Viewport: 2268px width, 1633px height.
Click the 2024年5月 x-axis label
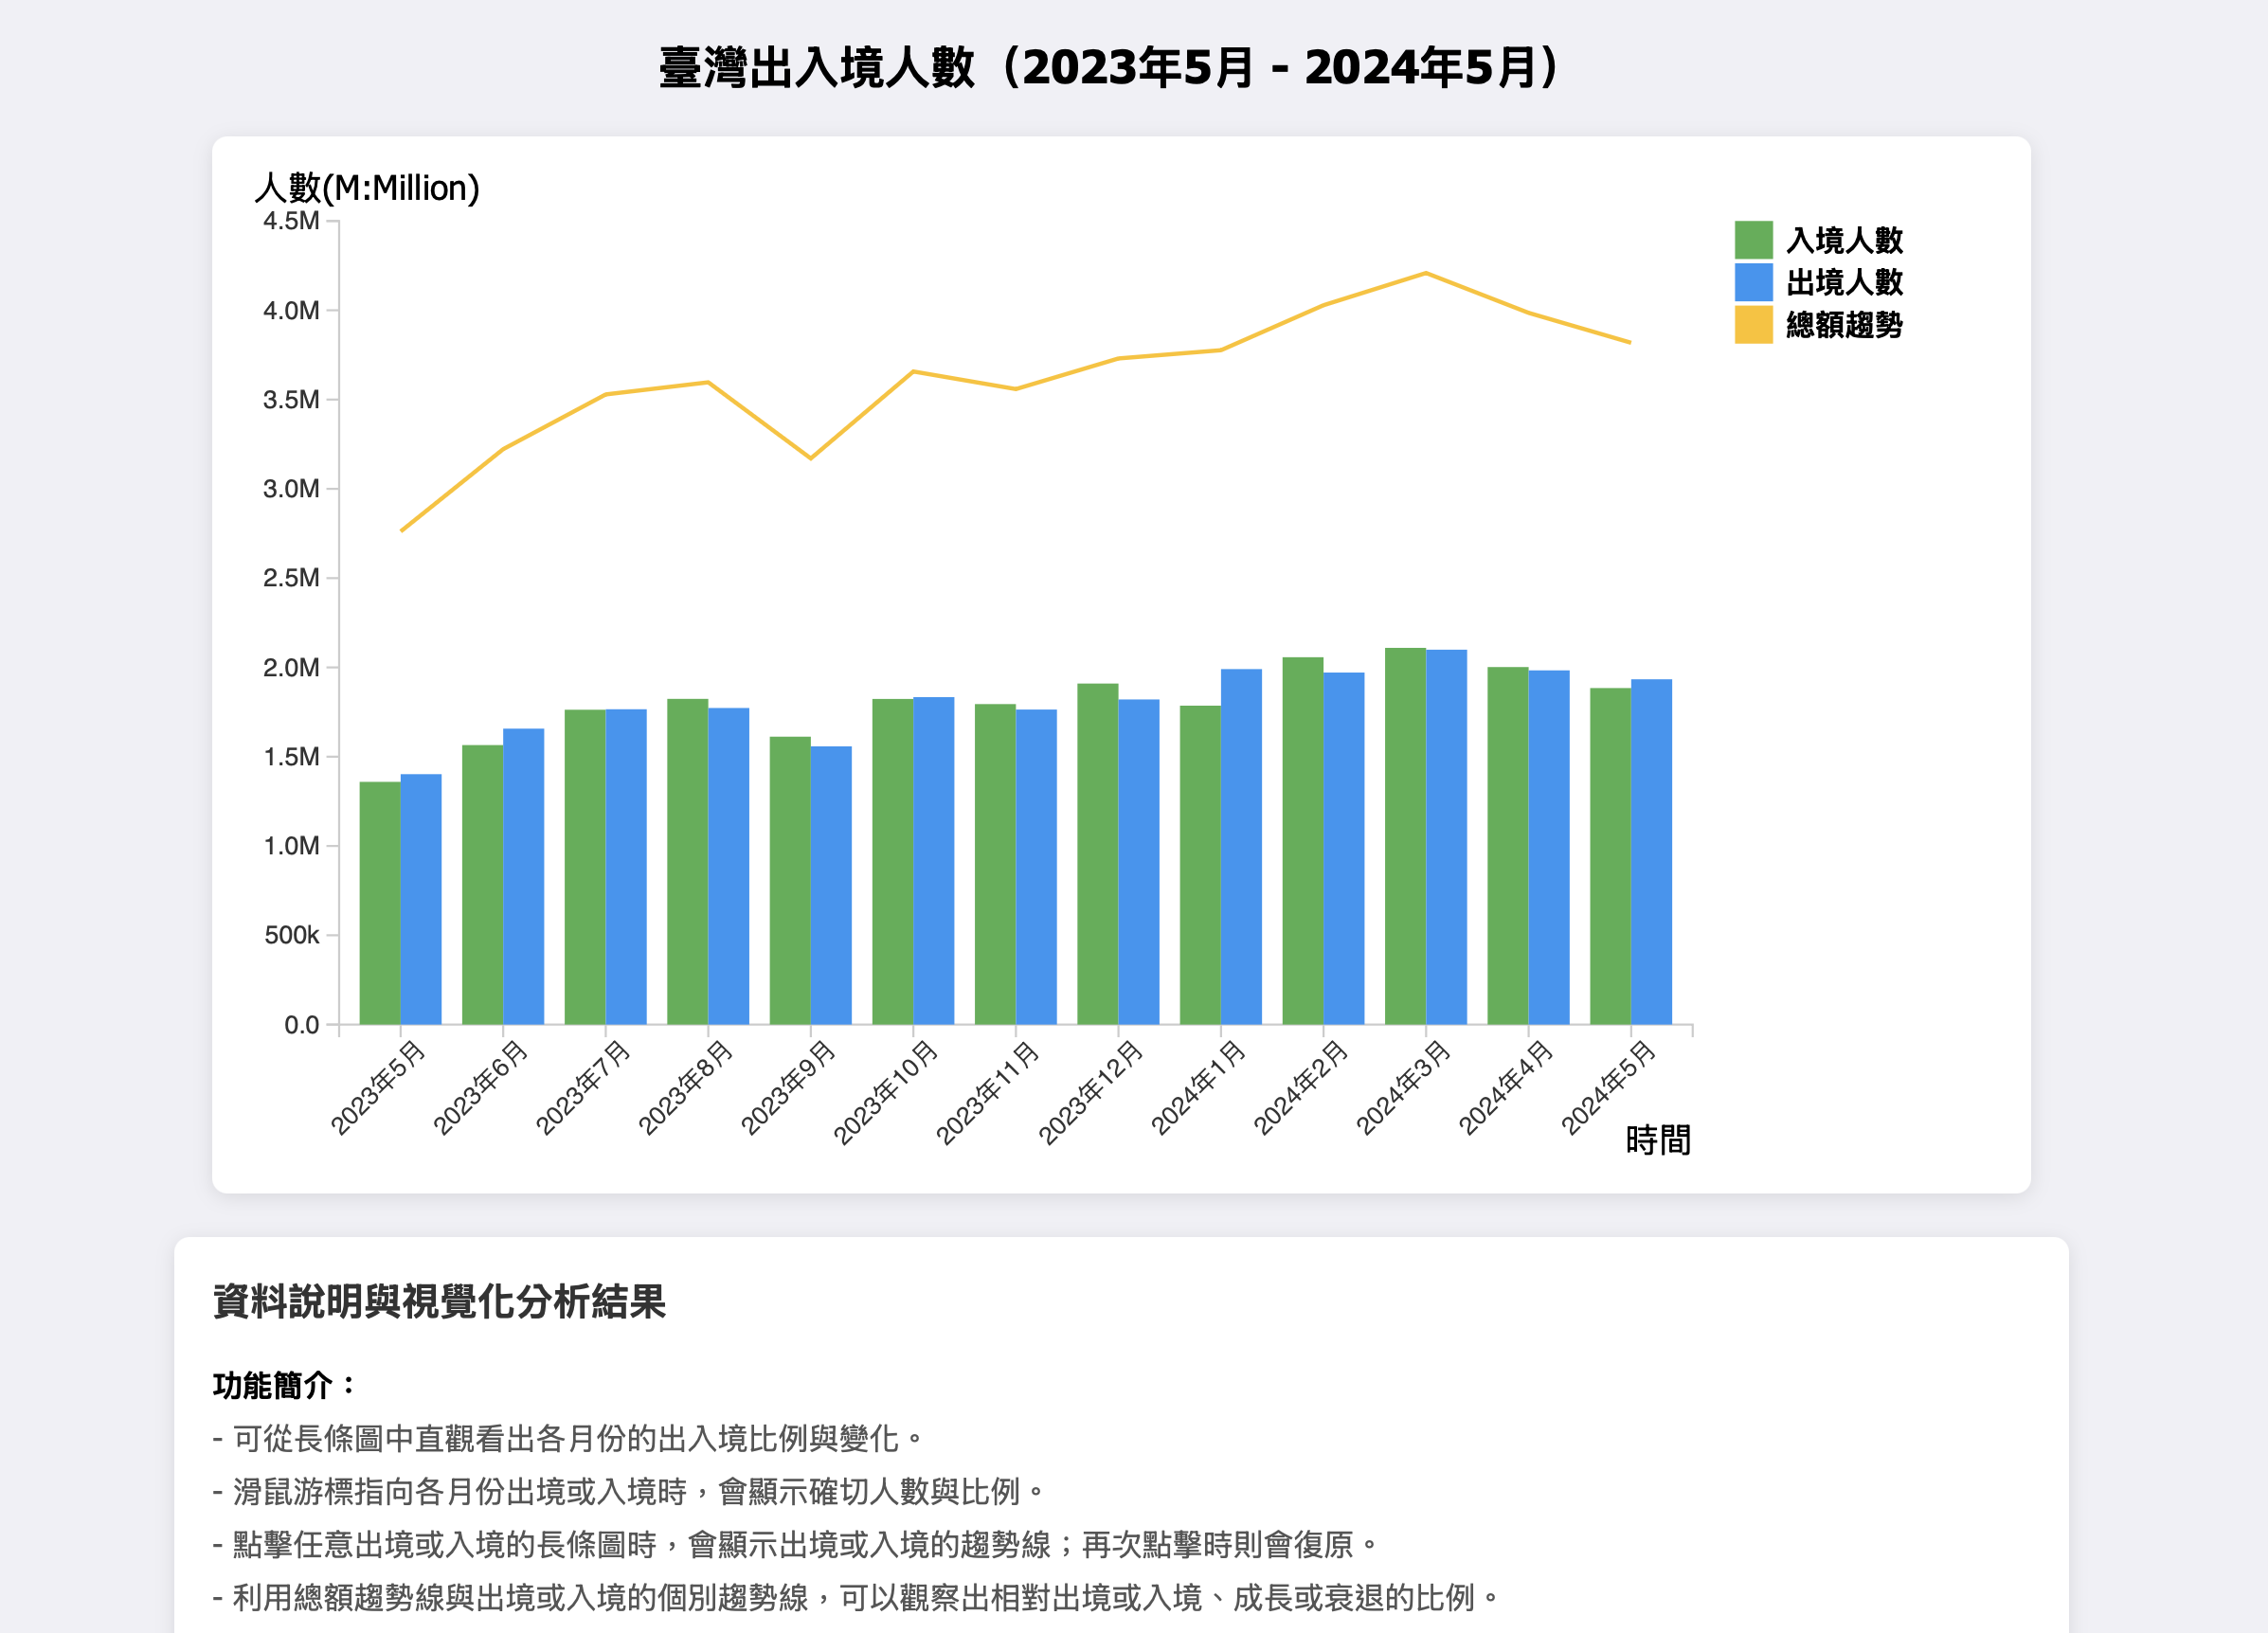click(x=1608, y=1088)
